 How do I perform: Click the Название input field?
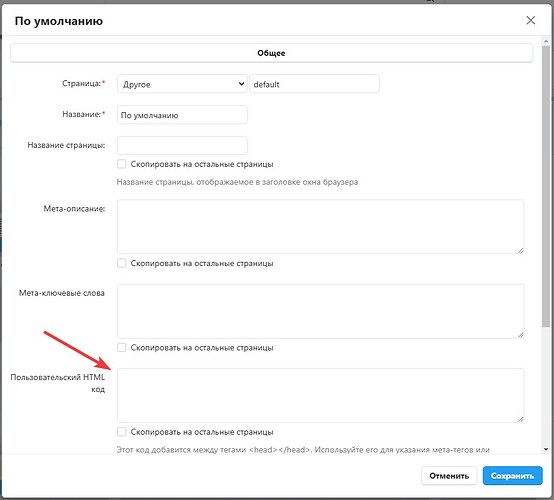pyautogui.click(x=182, y=114)
